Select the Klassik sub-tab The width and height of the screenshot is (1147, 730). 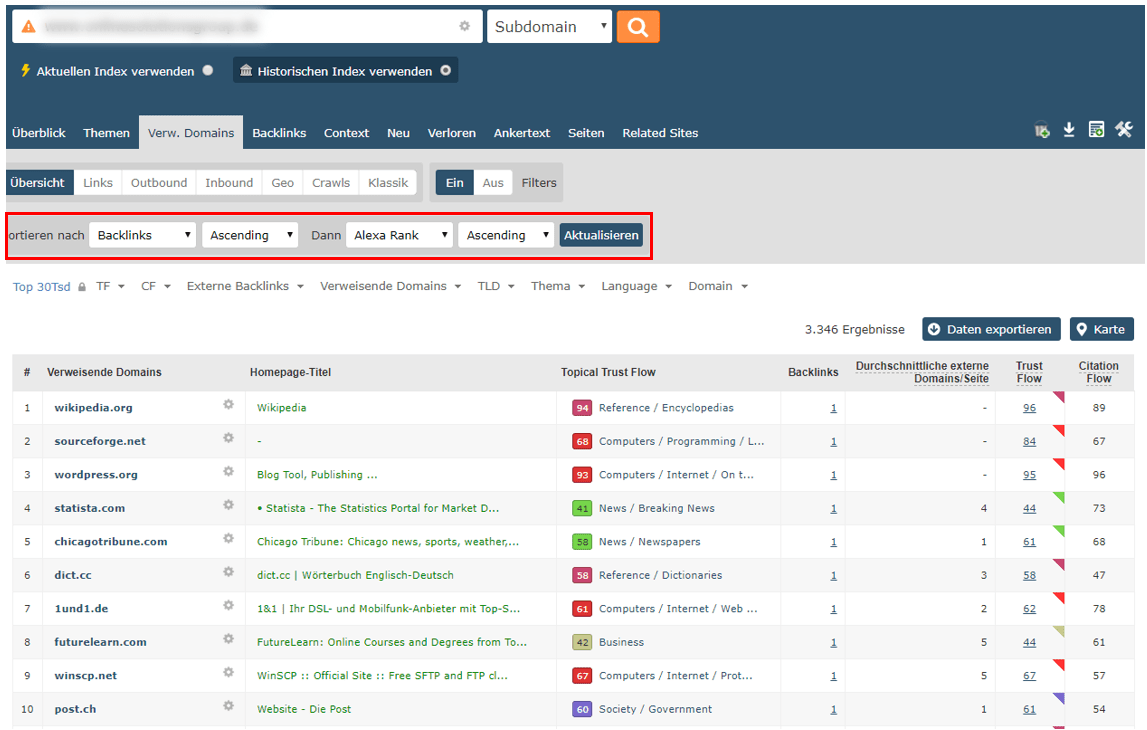point(388,183)
